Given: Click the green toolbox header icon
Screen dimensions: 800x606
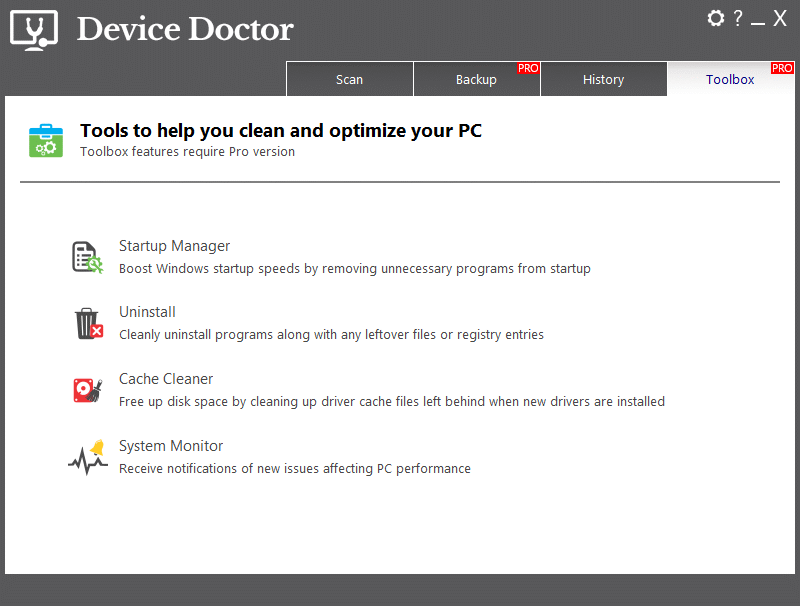Looking at the screenshot, I should tap(46, 141).
